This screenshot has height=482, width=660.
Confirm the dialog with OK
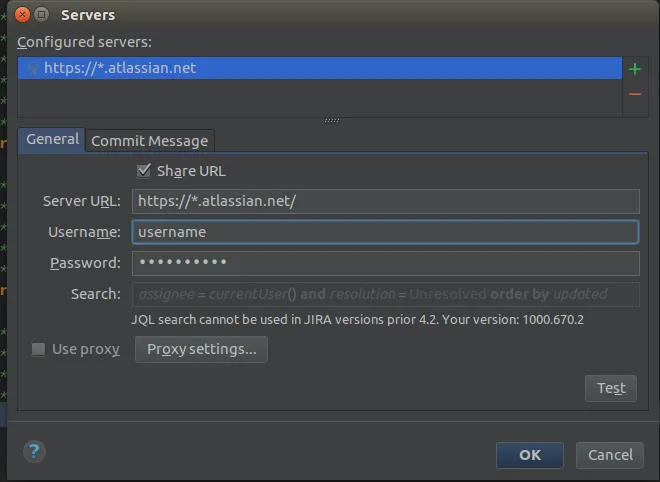(x=529, y=455)
